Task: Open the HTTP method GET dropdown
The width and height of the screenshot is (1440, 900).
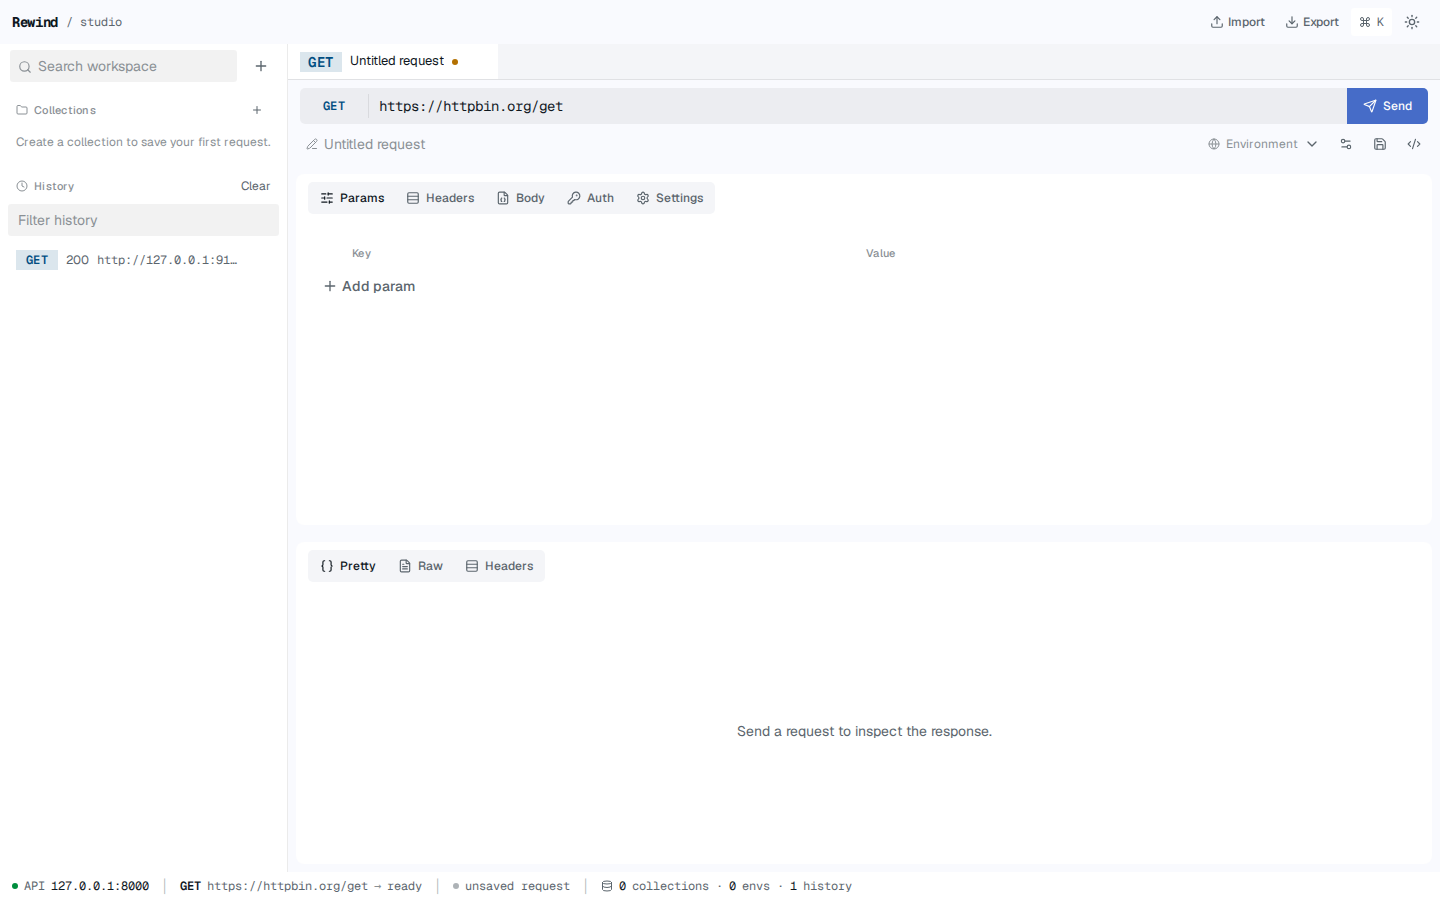Action: [334, 106]
